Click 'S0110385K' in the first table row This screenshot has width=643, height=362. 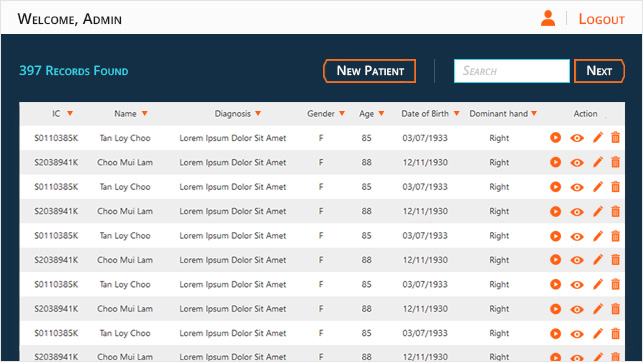pos(56,138)
